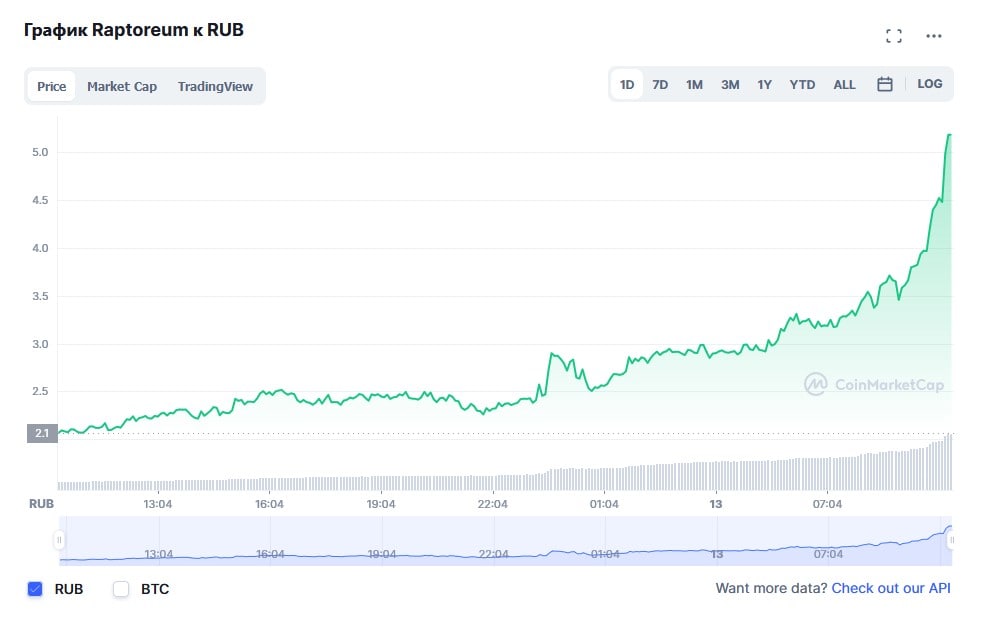986x625 pixels.
Task: Click the 2.1 opening price label
Action: 42,433
